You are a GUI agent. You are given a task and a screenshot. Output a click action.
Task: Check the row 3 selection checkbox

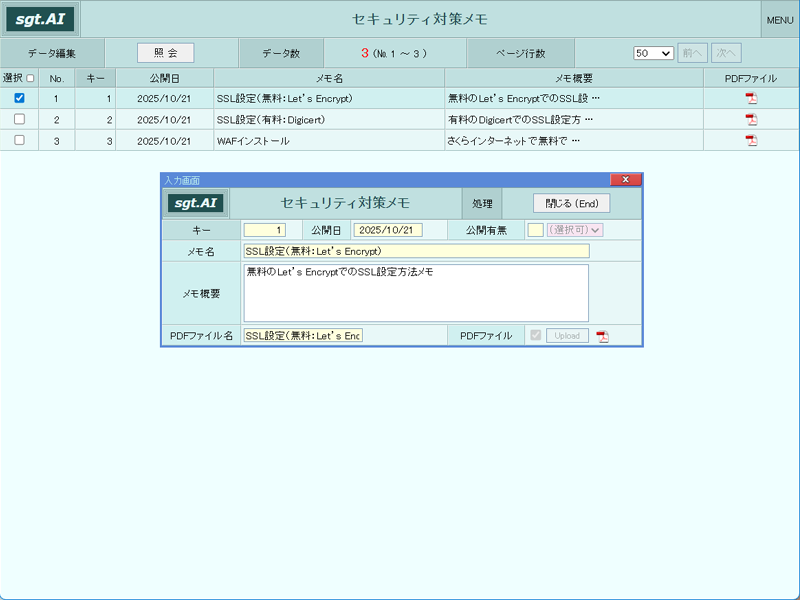19,140
